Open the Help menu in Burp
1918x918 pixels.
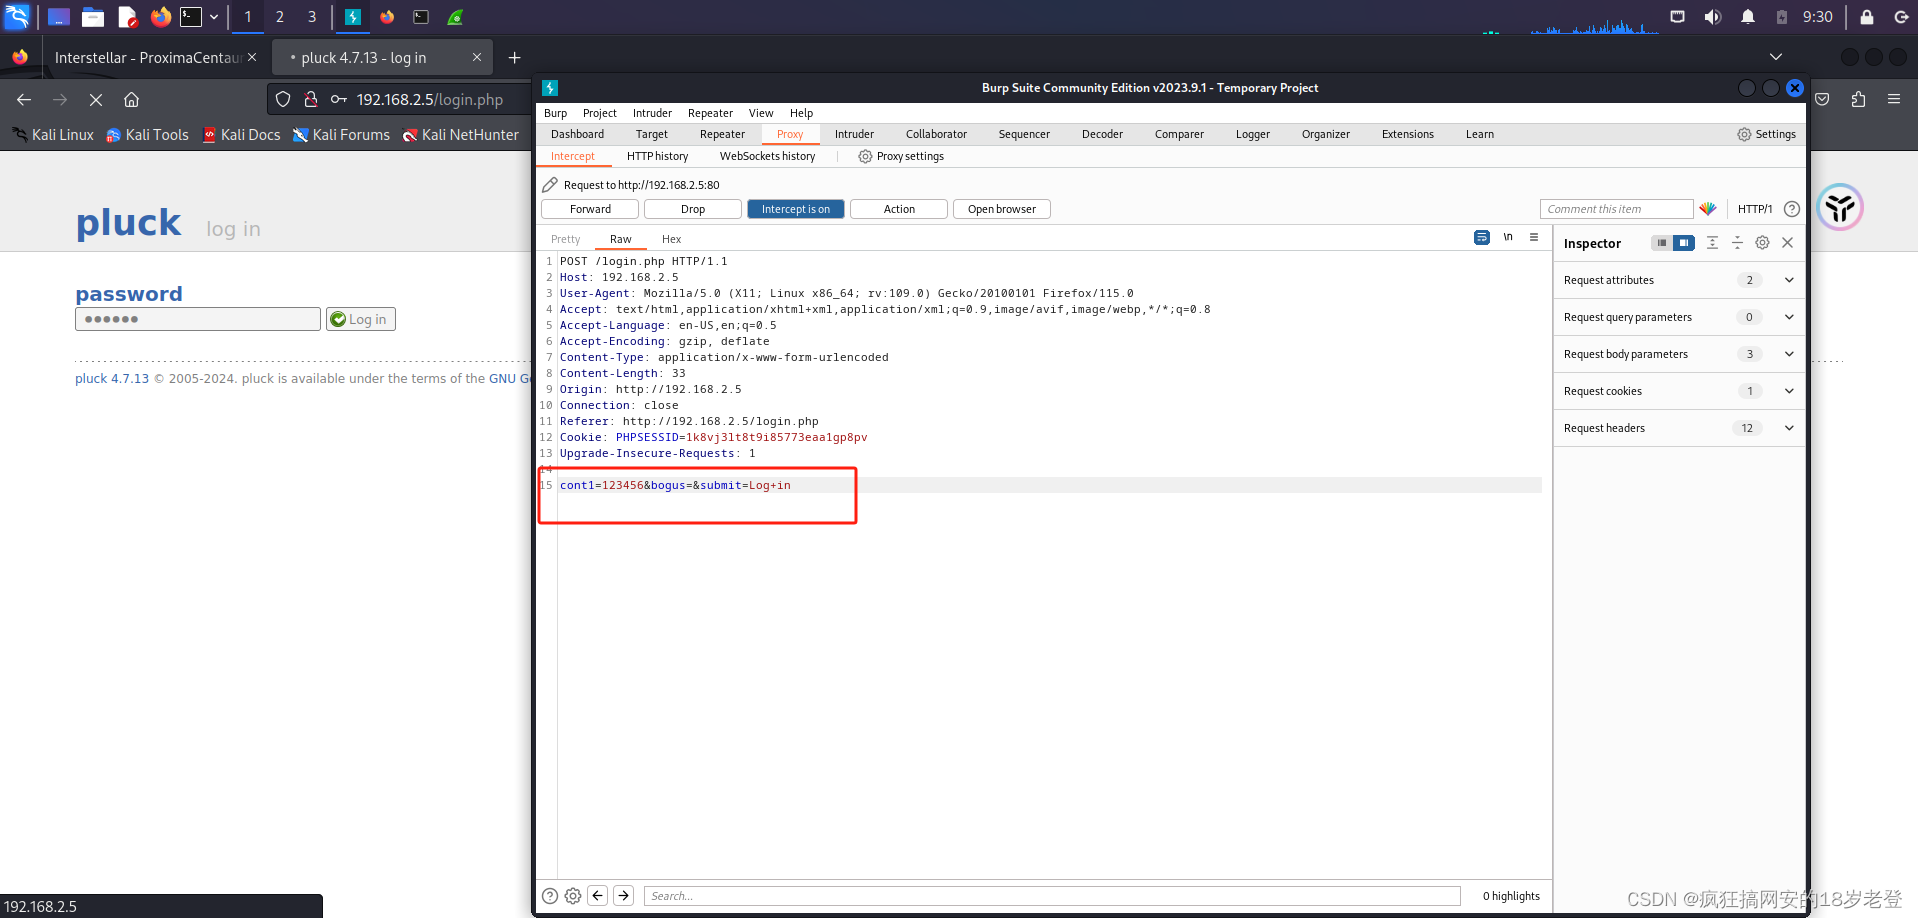801,113
